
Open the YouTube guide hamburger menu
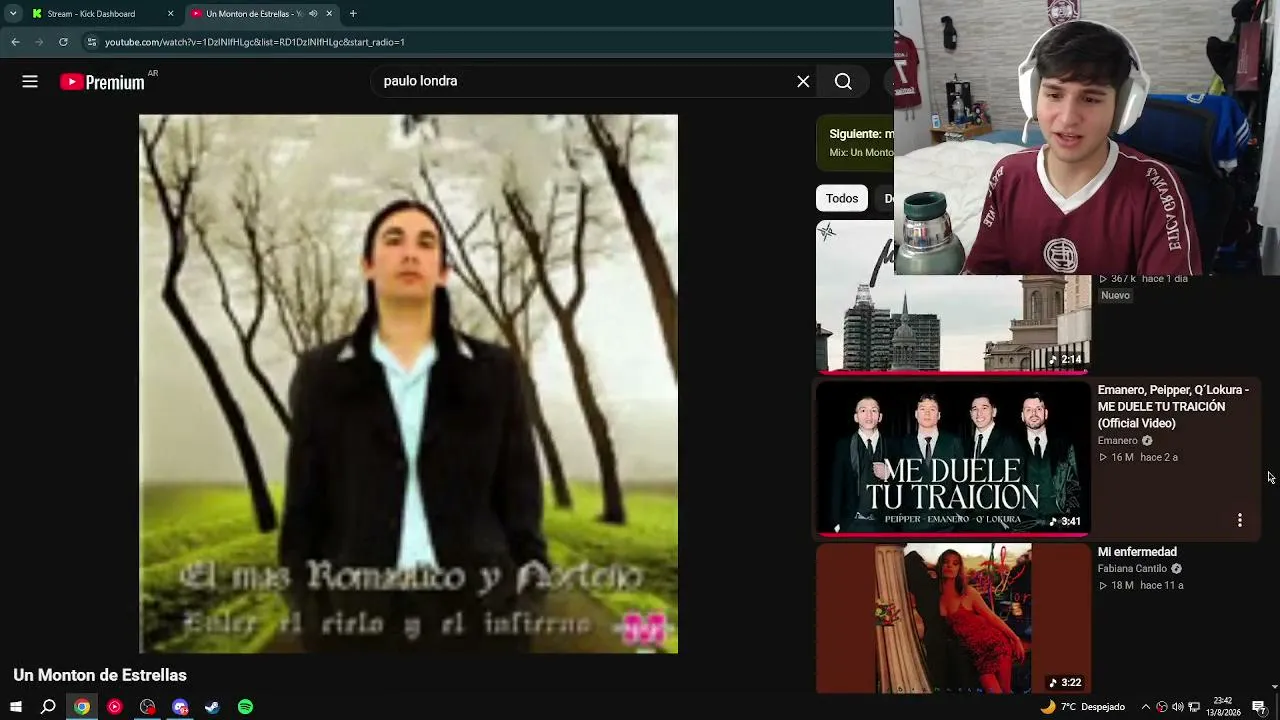click(30, 82)
